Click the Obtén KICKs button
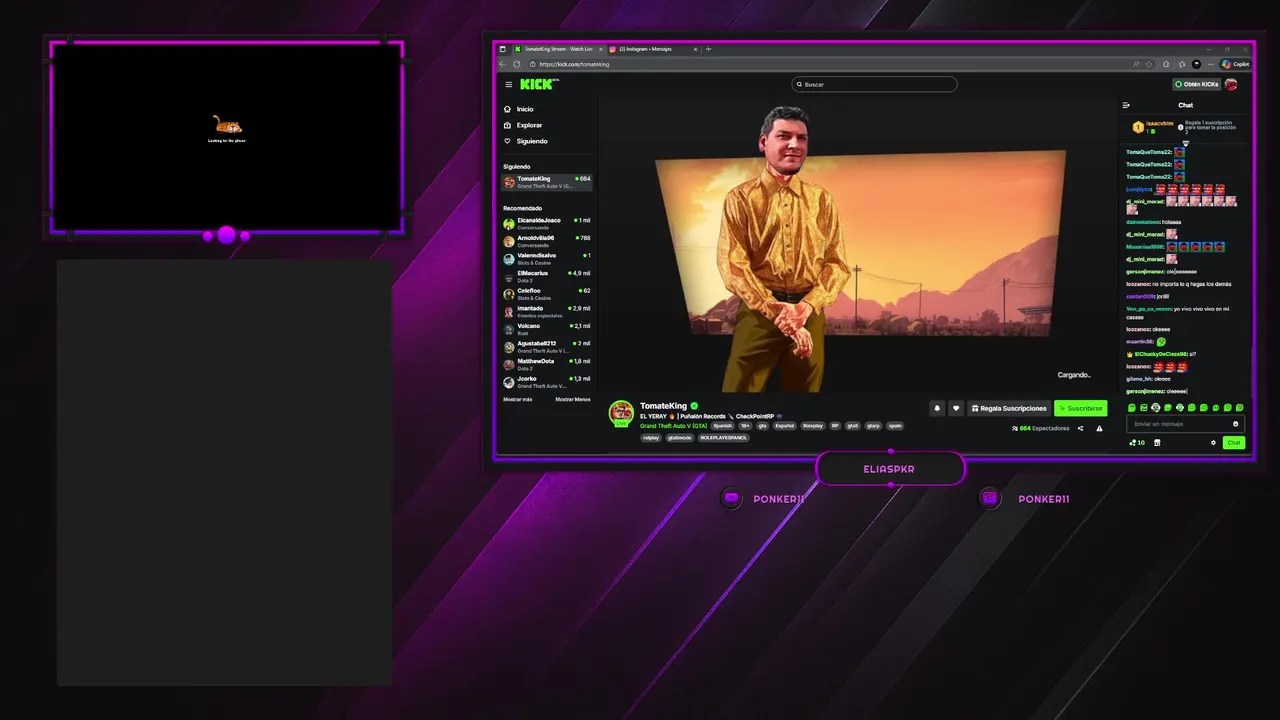1280x720 pixels. 1196,85
